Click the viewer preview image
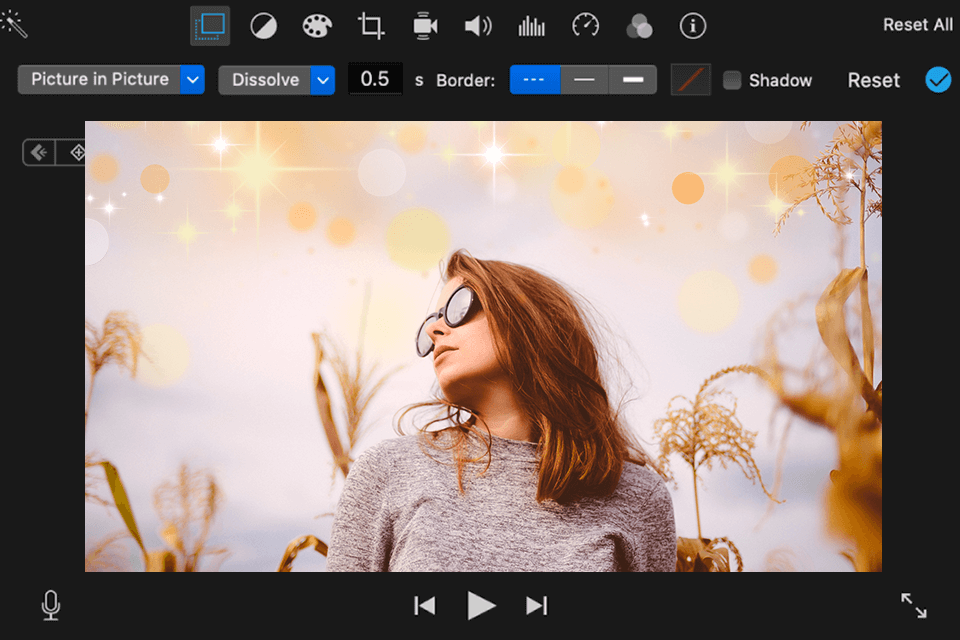The width and height of the screenshot is (960, 640). pos(483,346)
